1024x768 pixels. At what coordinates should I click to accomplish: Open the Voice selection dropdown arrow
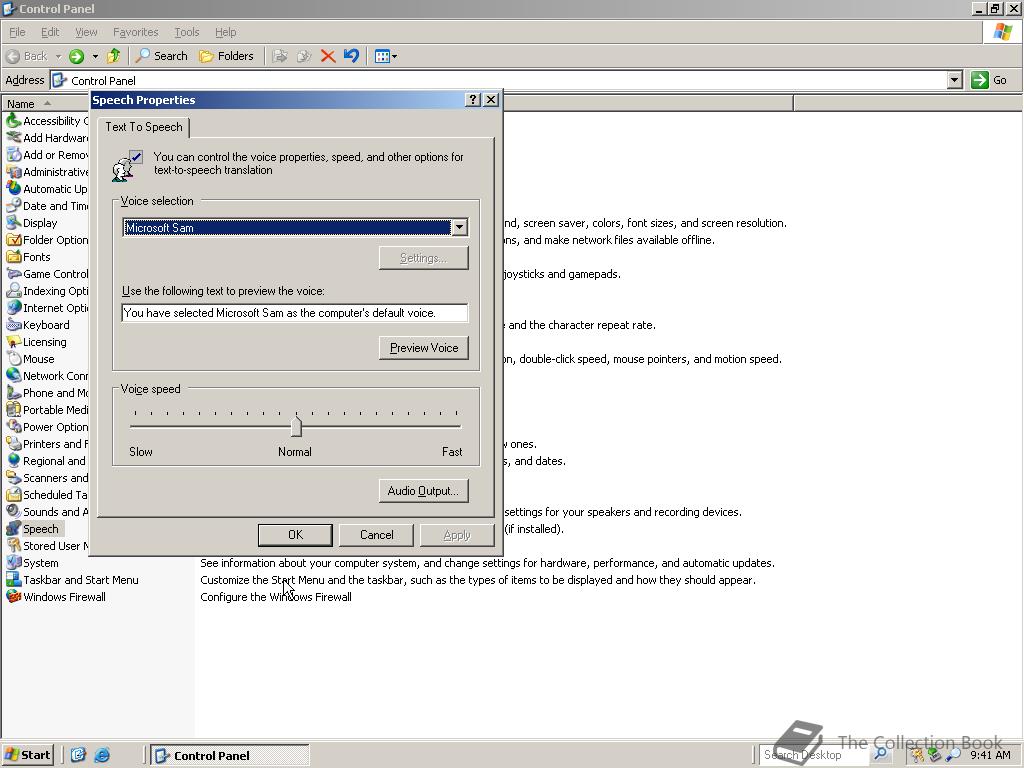(x=459, y=227)
